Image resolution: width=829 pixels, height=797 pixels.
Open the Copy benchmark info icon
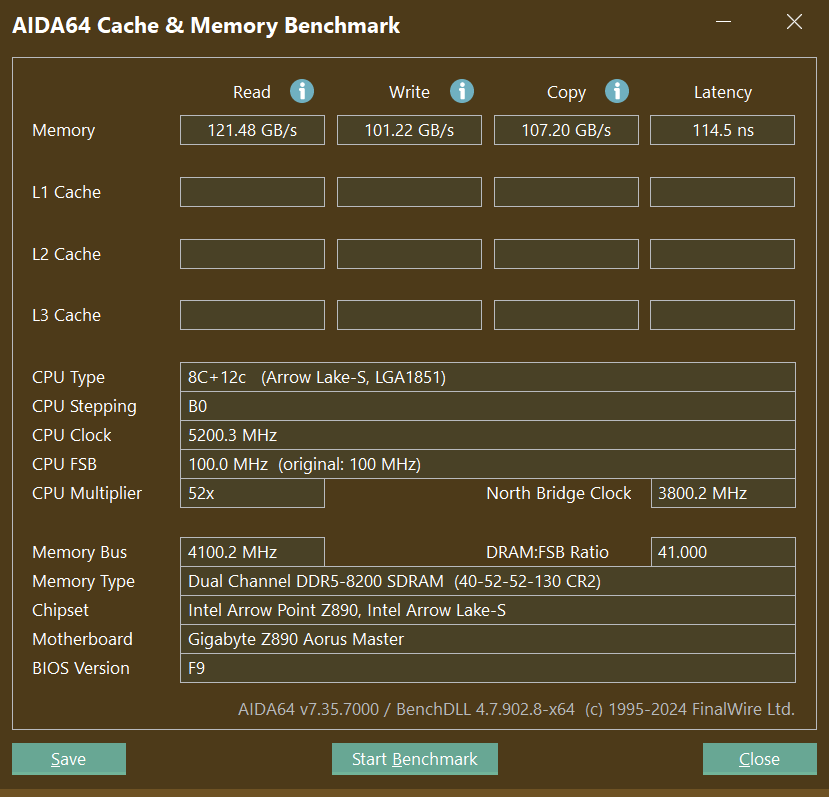tap(617, 91)
